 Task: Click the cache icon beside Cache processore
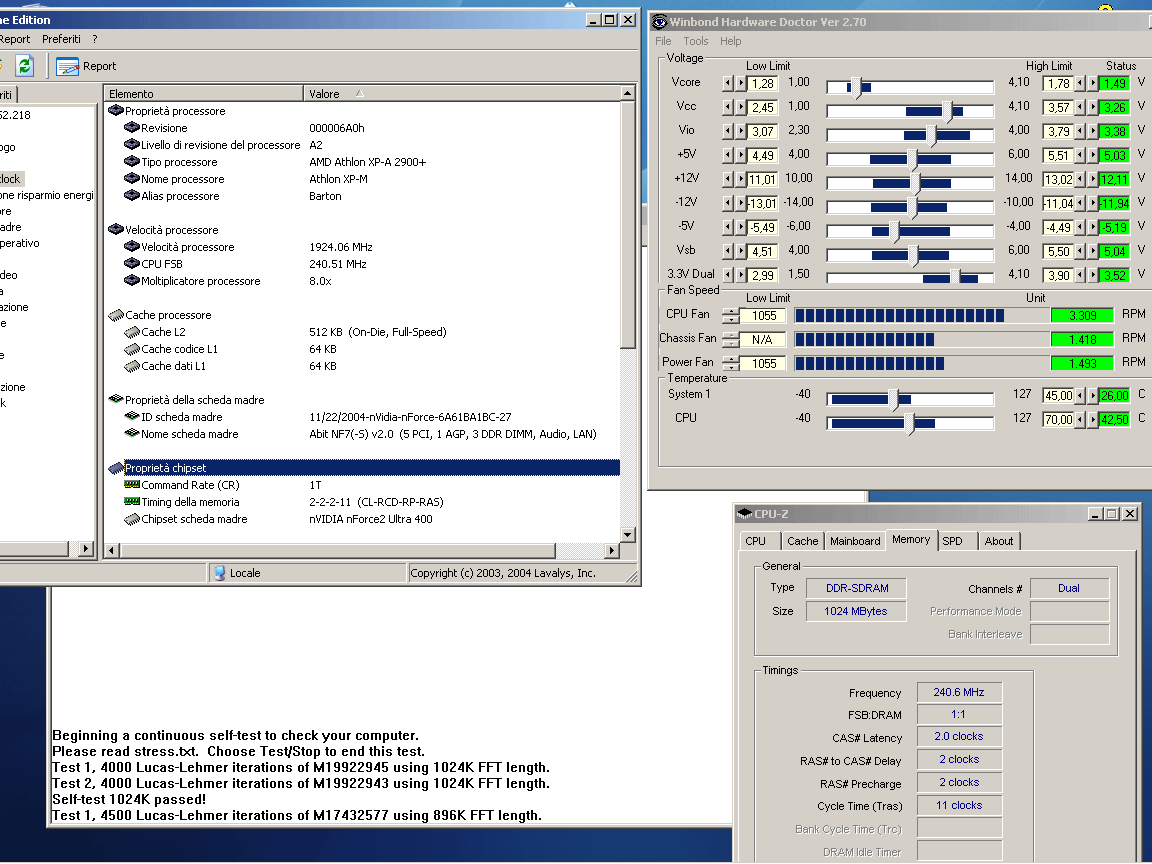point(115,314)
